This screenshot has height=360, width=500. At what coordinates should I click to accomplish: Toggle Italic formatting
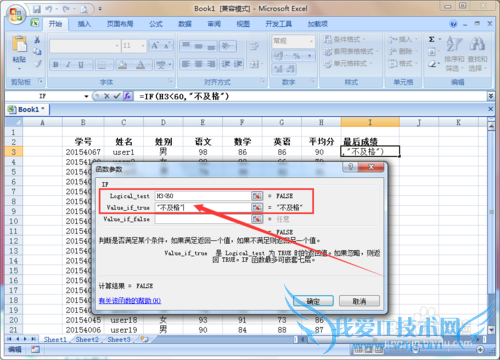(x=68, y=65)
